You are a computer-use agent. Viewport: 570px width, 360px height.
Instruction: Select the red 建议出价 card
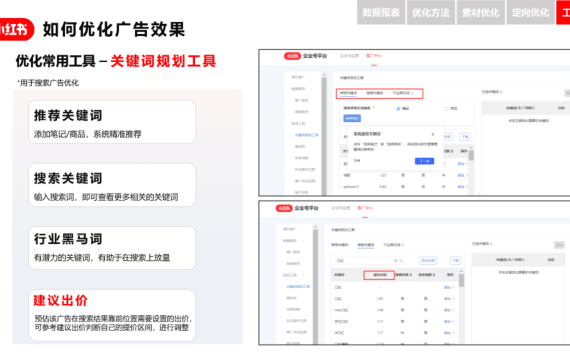coord(112,315)
